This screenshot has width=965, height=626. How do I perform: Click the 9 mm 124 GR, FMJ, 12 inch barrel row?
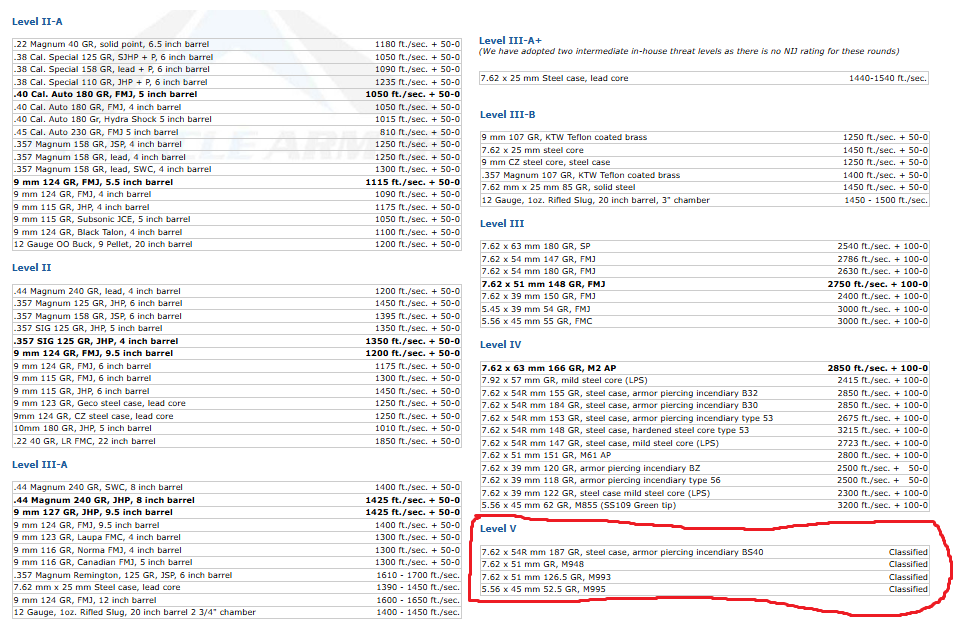tap(237, 600)
